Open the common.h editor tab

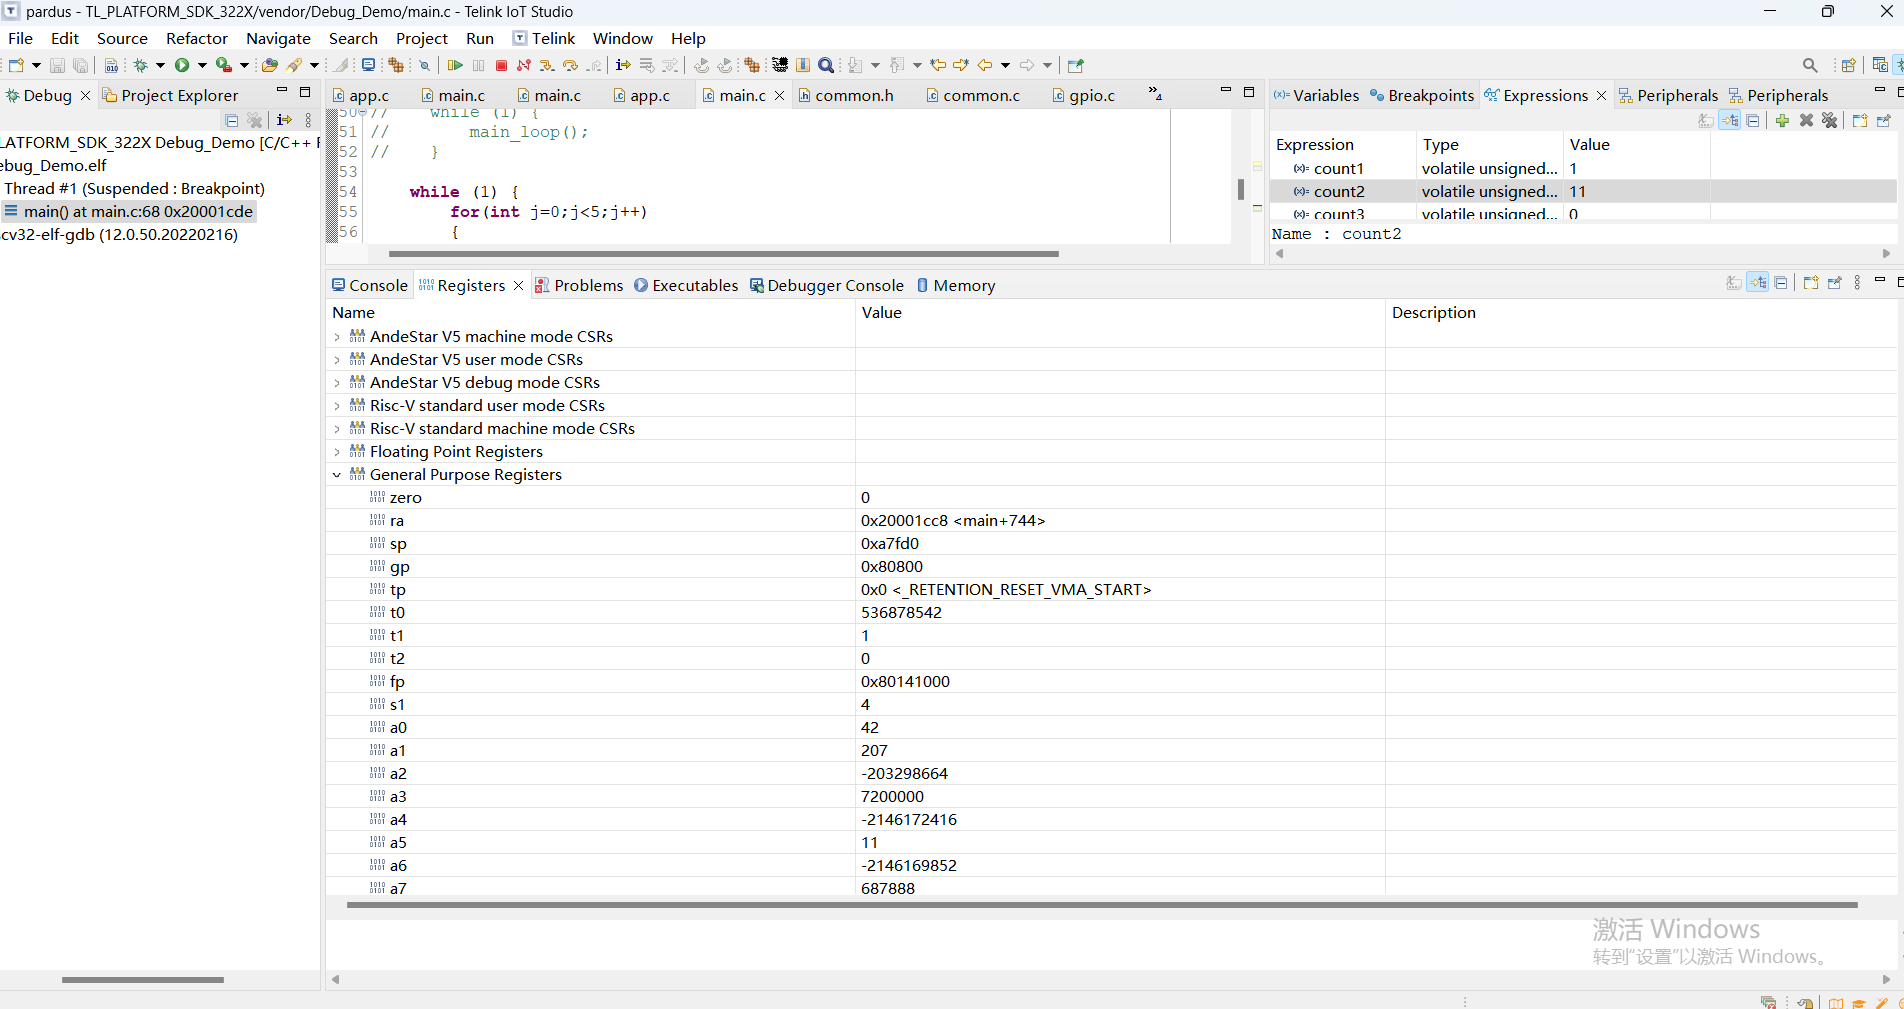click(845, 95)
